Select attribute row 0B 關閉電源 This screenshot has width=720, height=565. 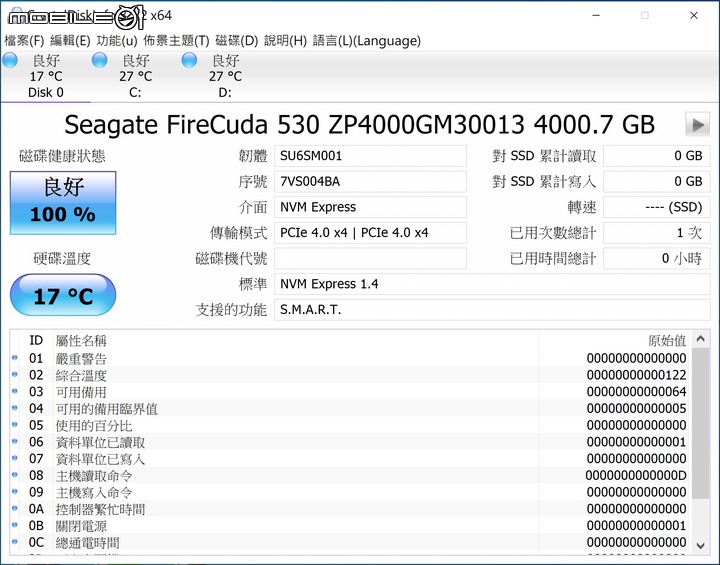(350, 525)
